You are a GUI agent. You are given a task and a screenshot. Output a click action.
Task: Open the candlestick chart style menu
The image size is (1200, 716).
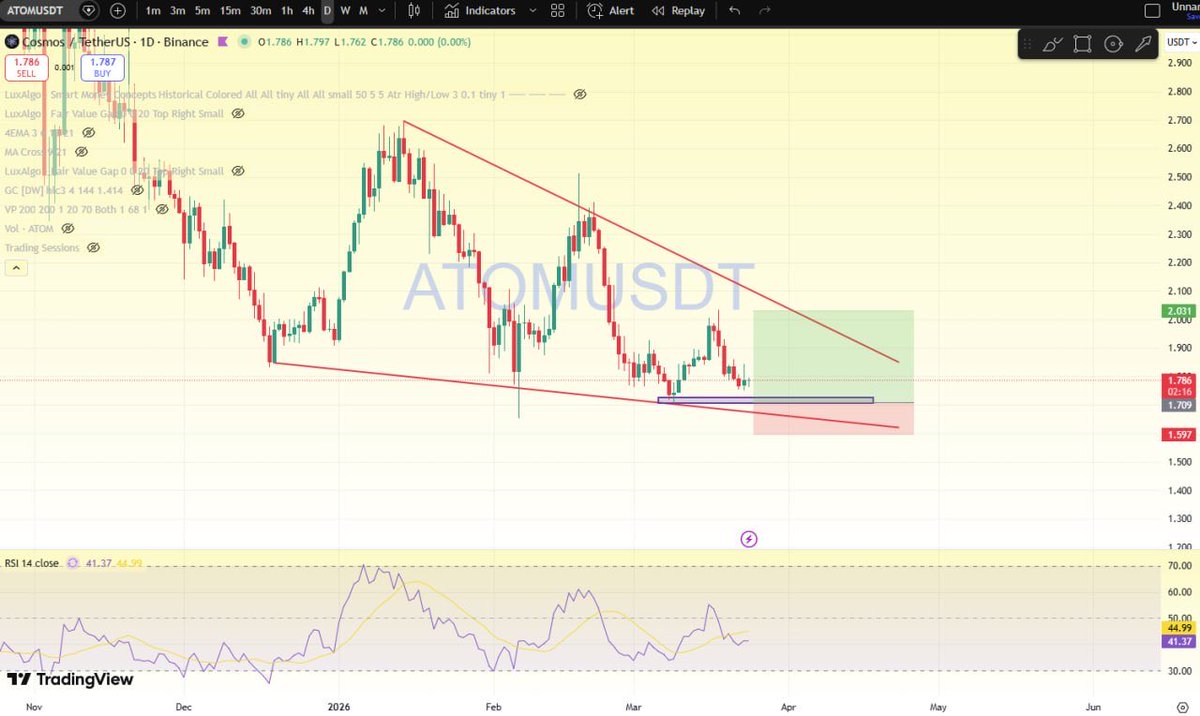(412, 11)
